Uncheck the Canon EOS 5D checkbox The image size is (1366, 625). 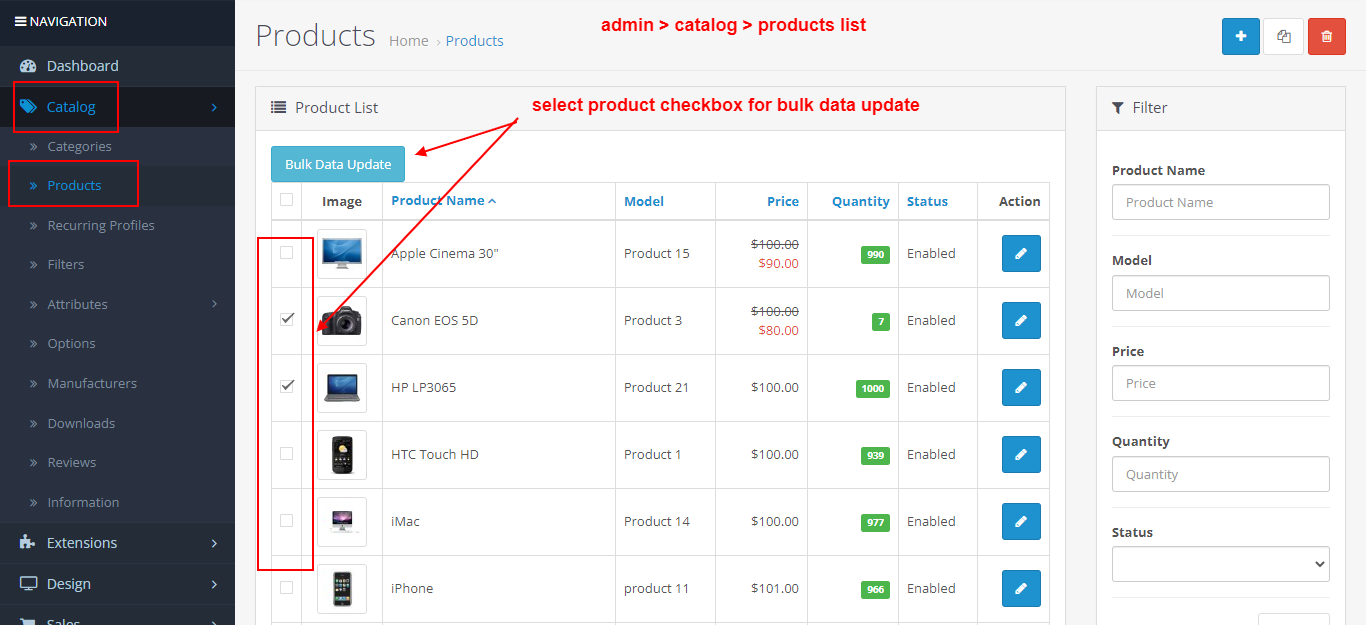[287, 319]
